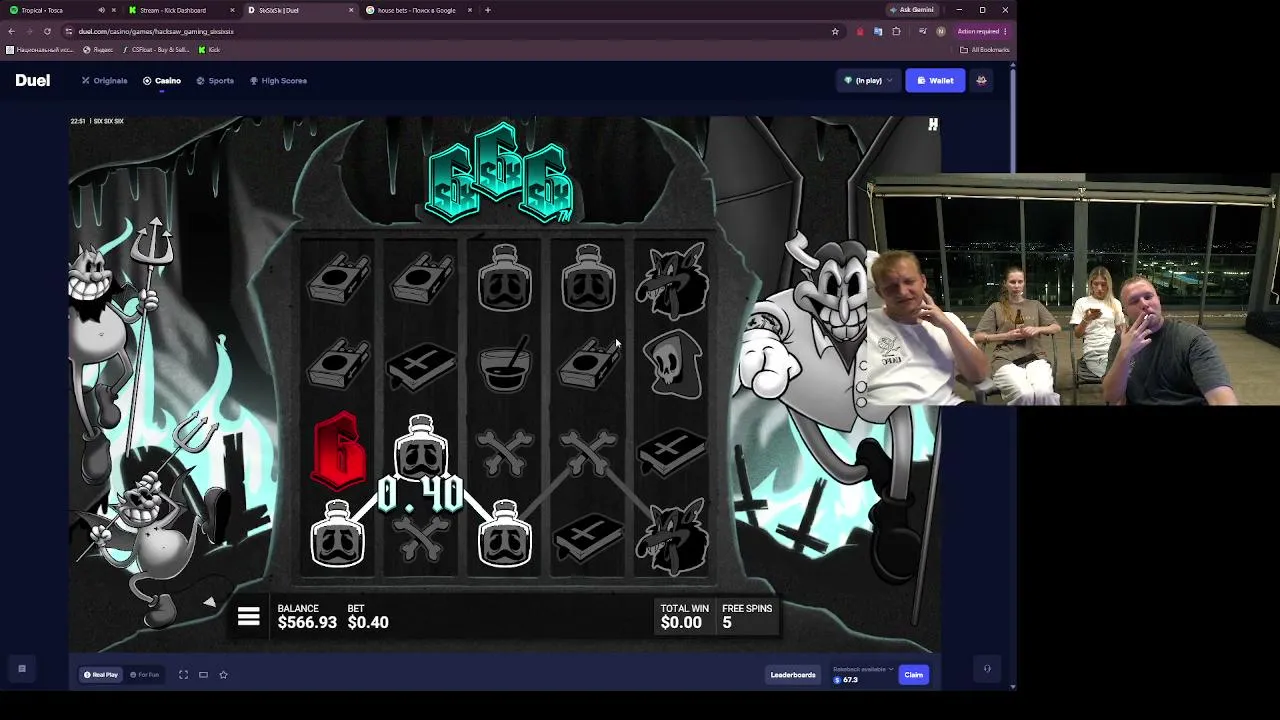Open the media controls toolbar icon

pyautogui.click(x=922, y=31)
